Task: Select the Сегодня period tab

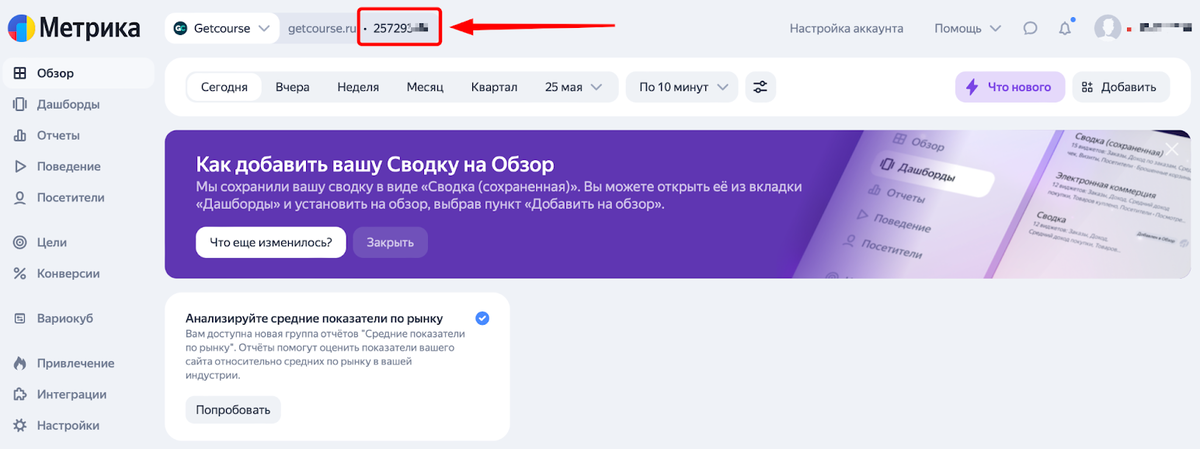Action: point(224,87)
